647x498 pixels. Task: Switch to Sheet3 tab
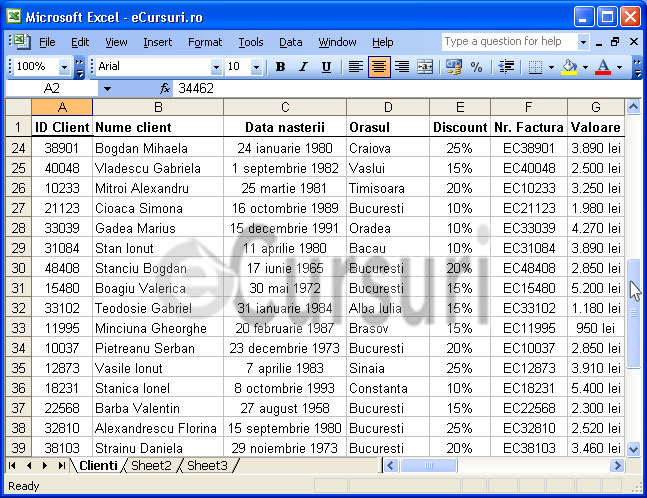point(207,465)
